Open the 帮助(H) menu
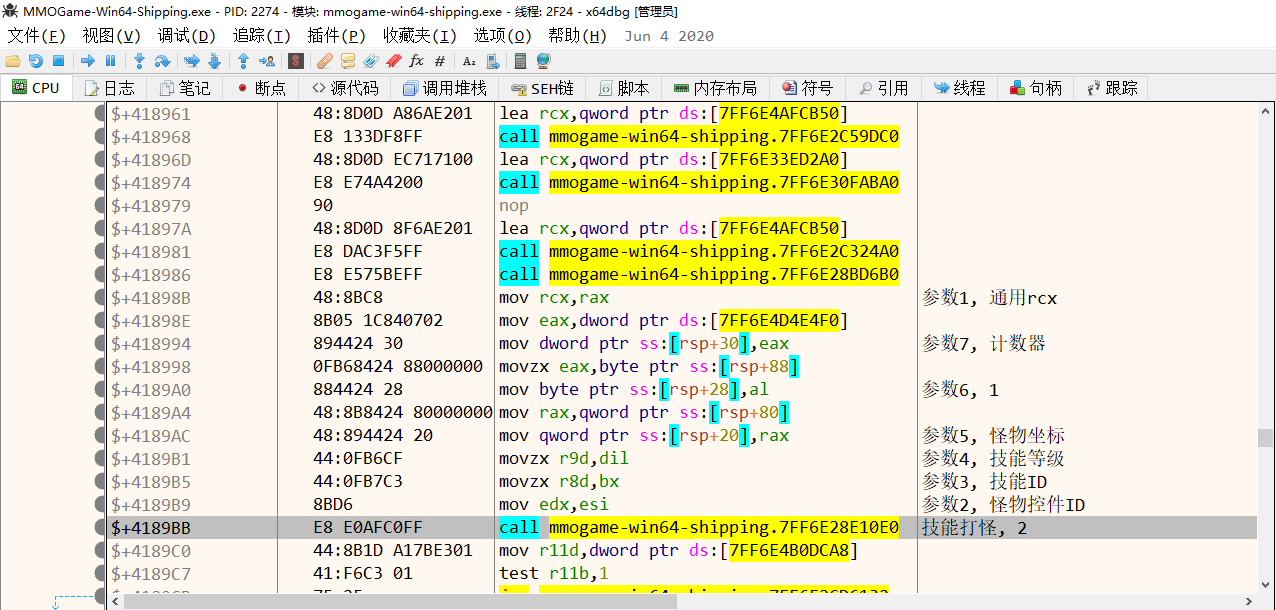This screenshot has width=1276, height=610. click(578, 36)
